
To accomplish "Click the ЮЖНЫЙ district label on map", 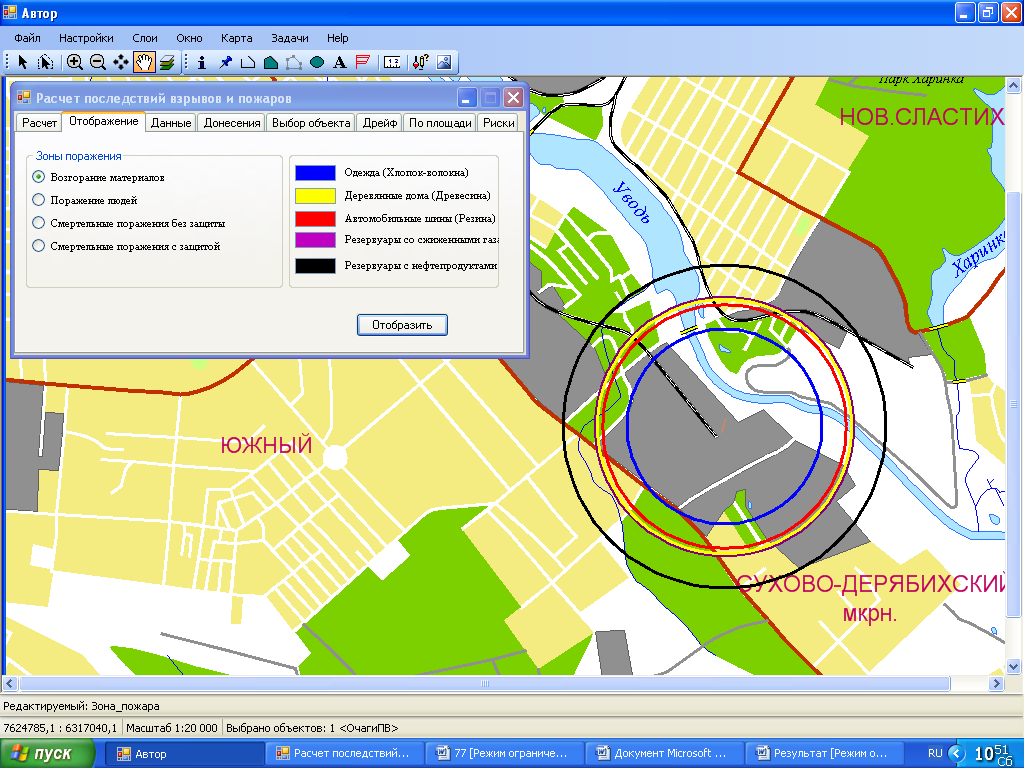I will 266,445.
